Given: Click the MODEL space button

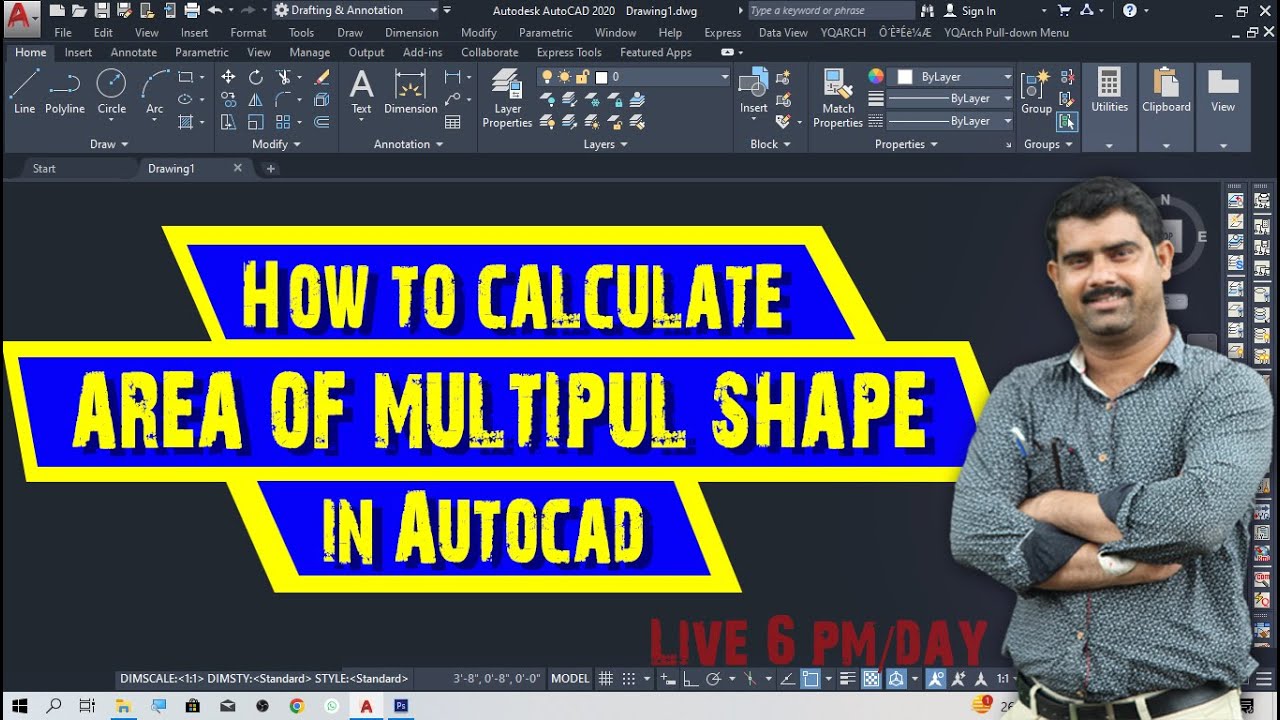Looking at the screenshot, I should pos(570,678).
